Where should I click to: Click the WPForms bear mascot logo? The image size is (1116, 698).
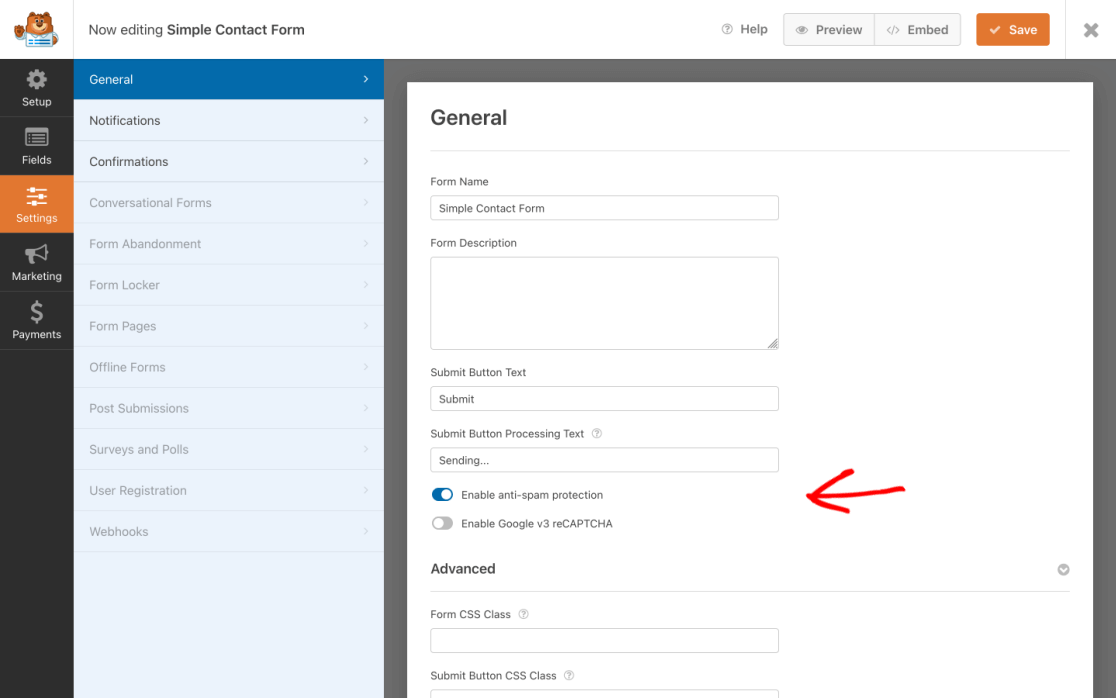click(x=36, y=29)
